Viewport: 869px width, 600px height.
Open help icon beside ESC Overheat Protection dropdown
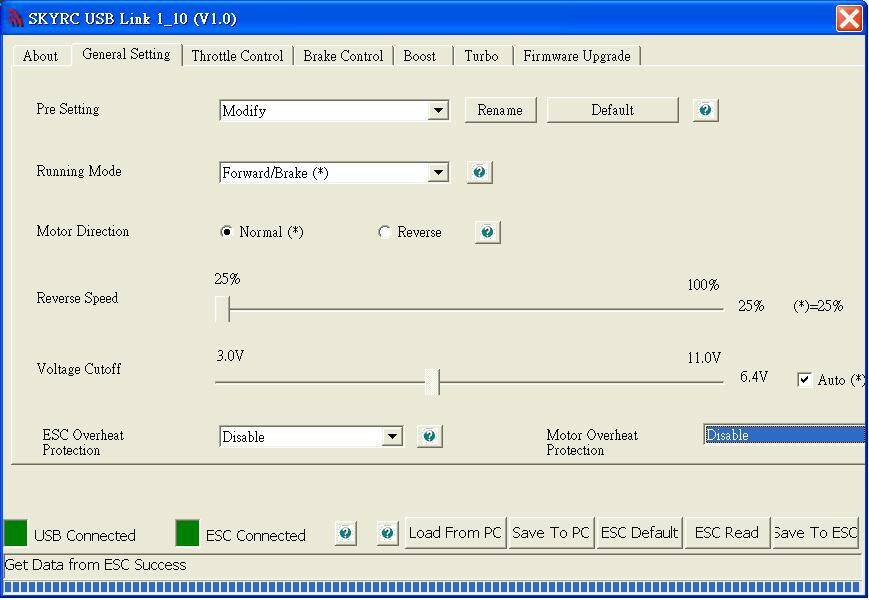click(430, 436)
